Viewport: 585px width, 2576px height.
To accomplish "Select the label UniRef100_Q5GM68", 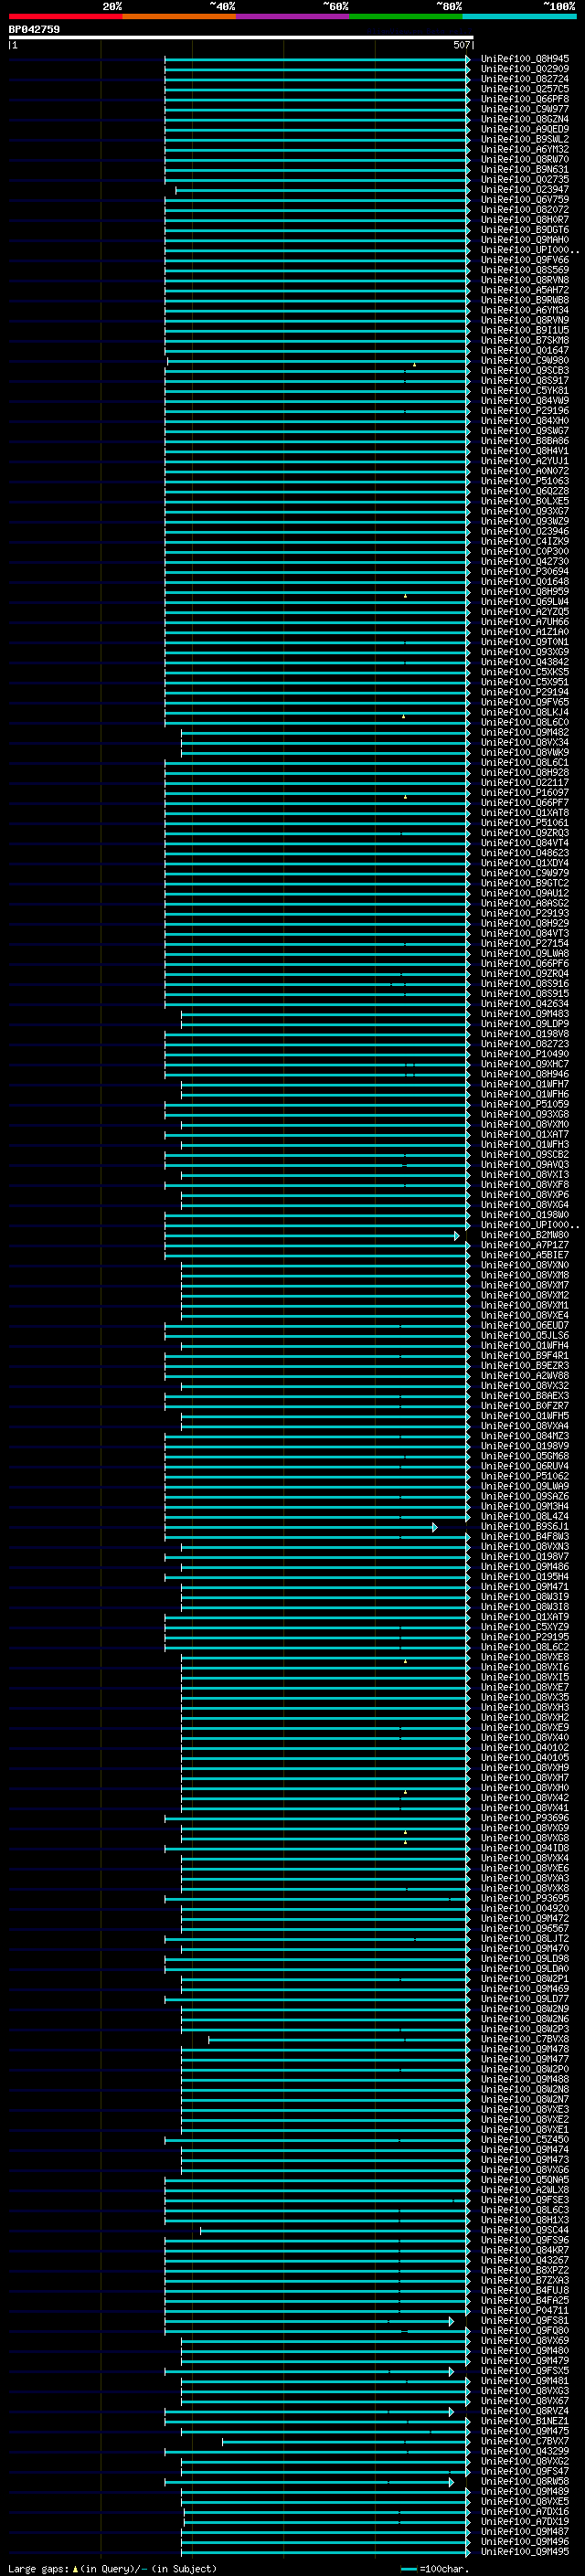I will tap(525, 1457).
